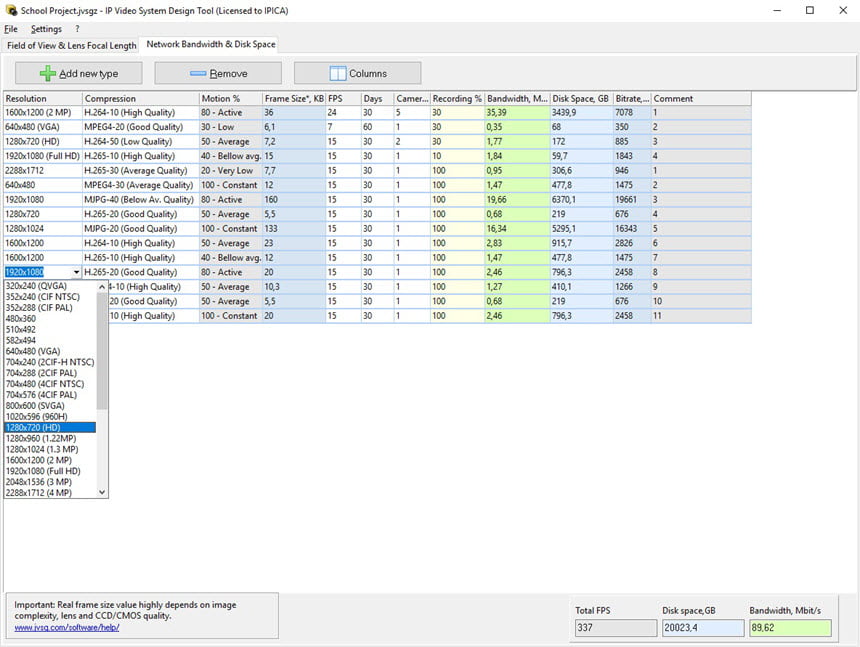Sort by Compression column header
The height and width of the screenshot is (647, 860).
pyautogui.click(x=140, y=99)
